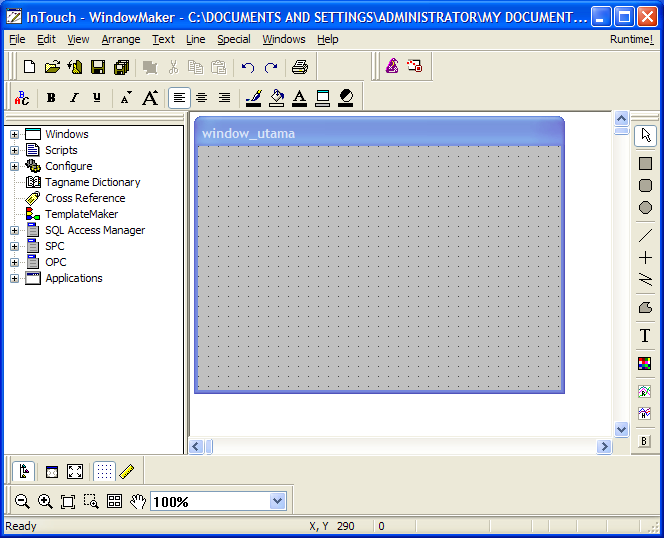Expand the OPC tree node
The height and width of the screenshot is (538, 664).
[x=14, y=262]
